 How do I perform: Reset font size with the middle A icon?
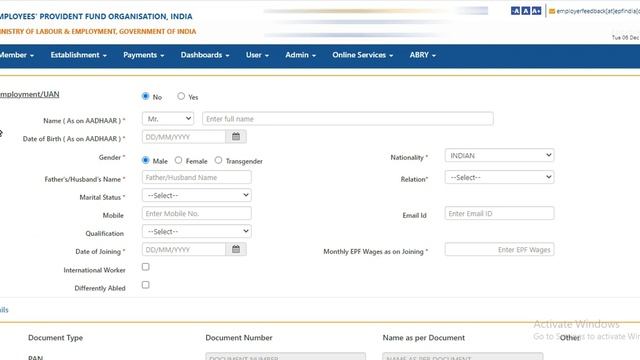point(526,11)
